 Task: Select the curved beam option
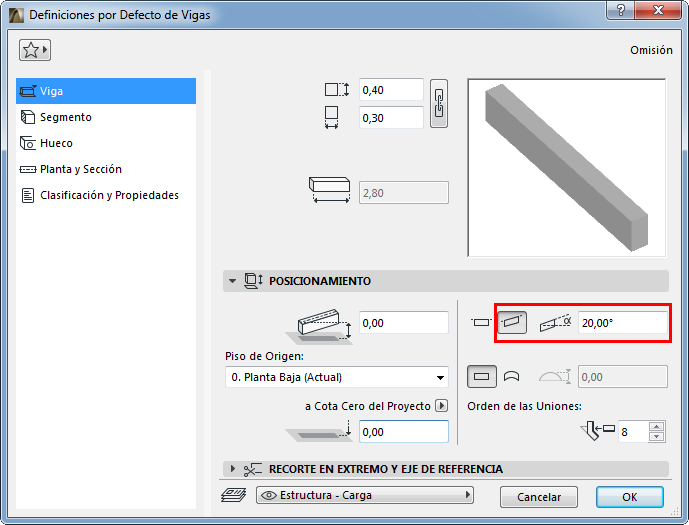[511, 377]
